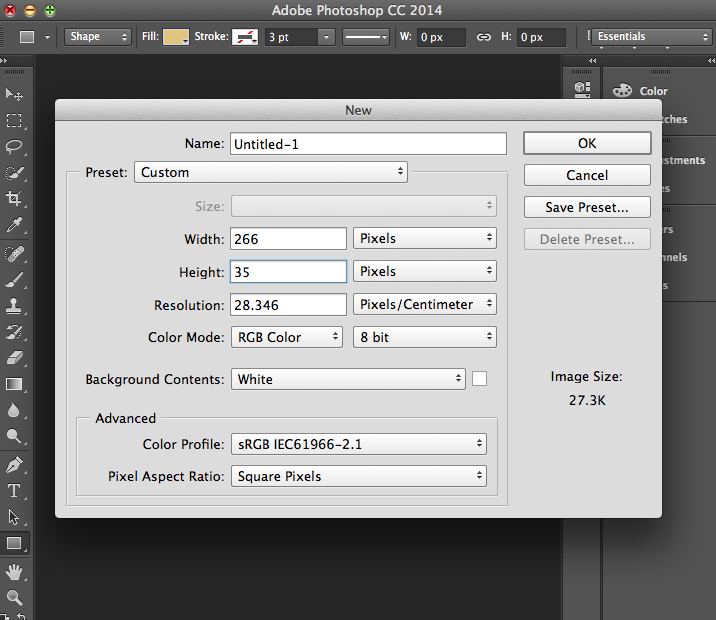Select the Lasso tool
This screenshot has height=620, width=716.
(14, 147)
